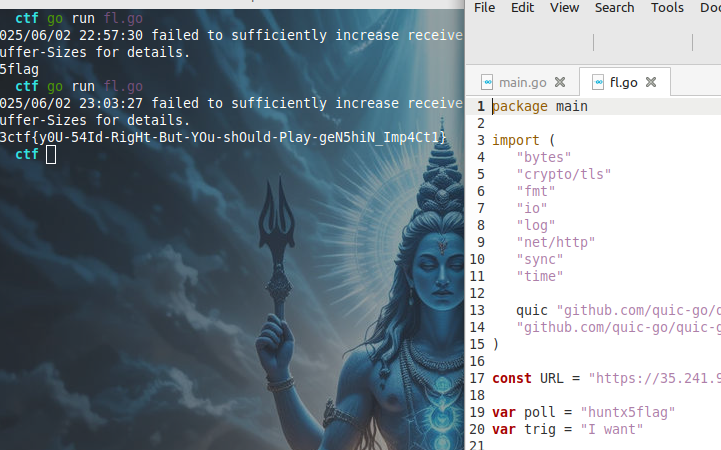721x450 pixels.
Task: Open the Edit menu in the editor
Action: pyautogui.click(x=522, y=8)
